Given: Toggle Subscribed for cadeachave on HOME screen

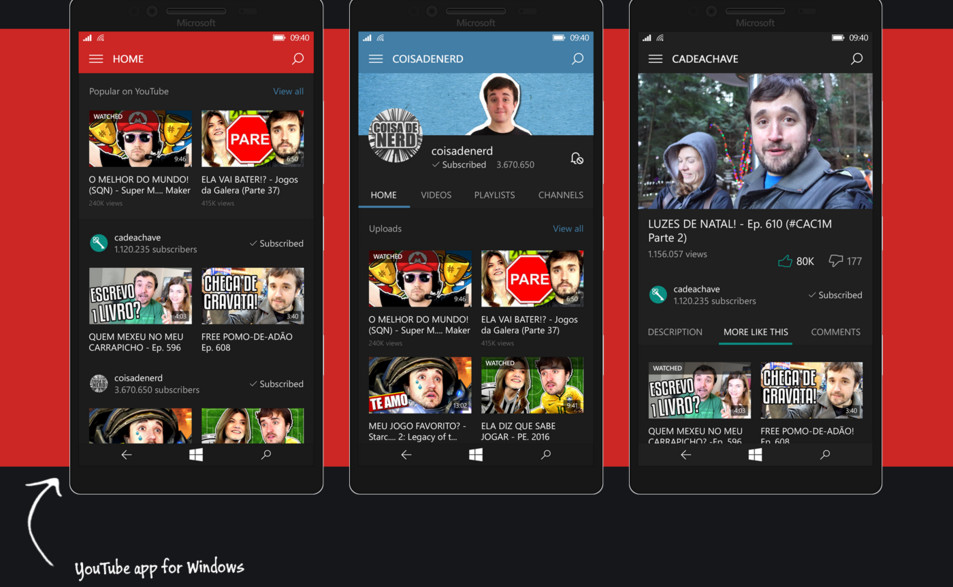Looking at the screenshot, I should pos(276,243).
